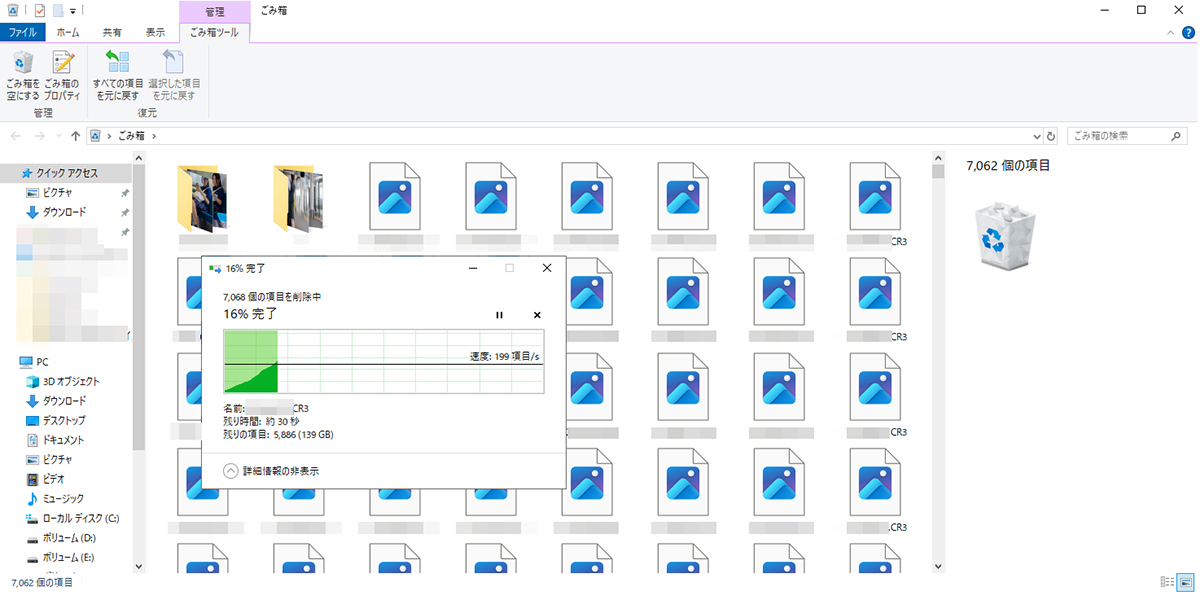Click the Up arrow navigation button
This screenshot has height=600, width=1200.
pyautogui.click(x=76, y=135)
